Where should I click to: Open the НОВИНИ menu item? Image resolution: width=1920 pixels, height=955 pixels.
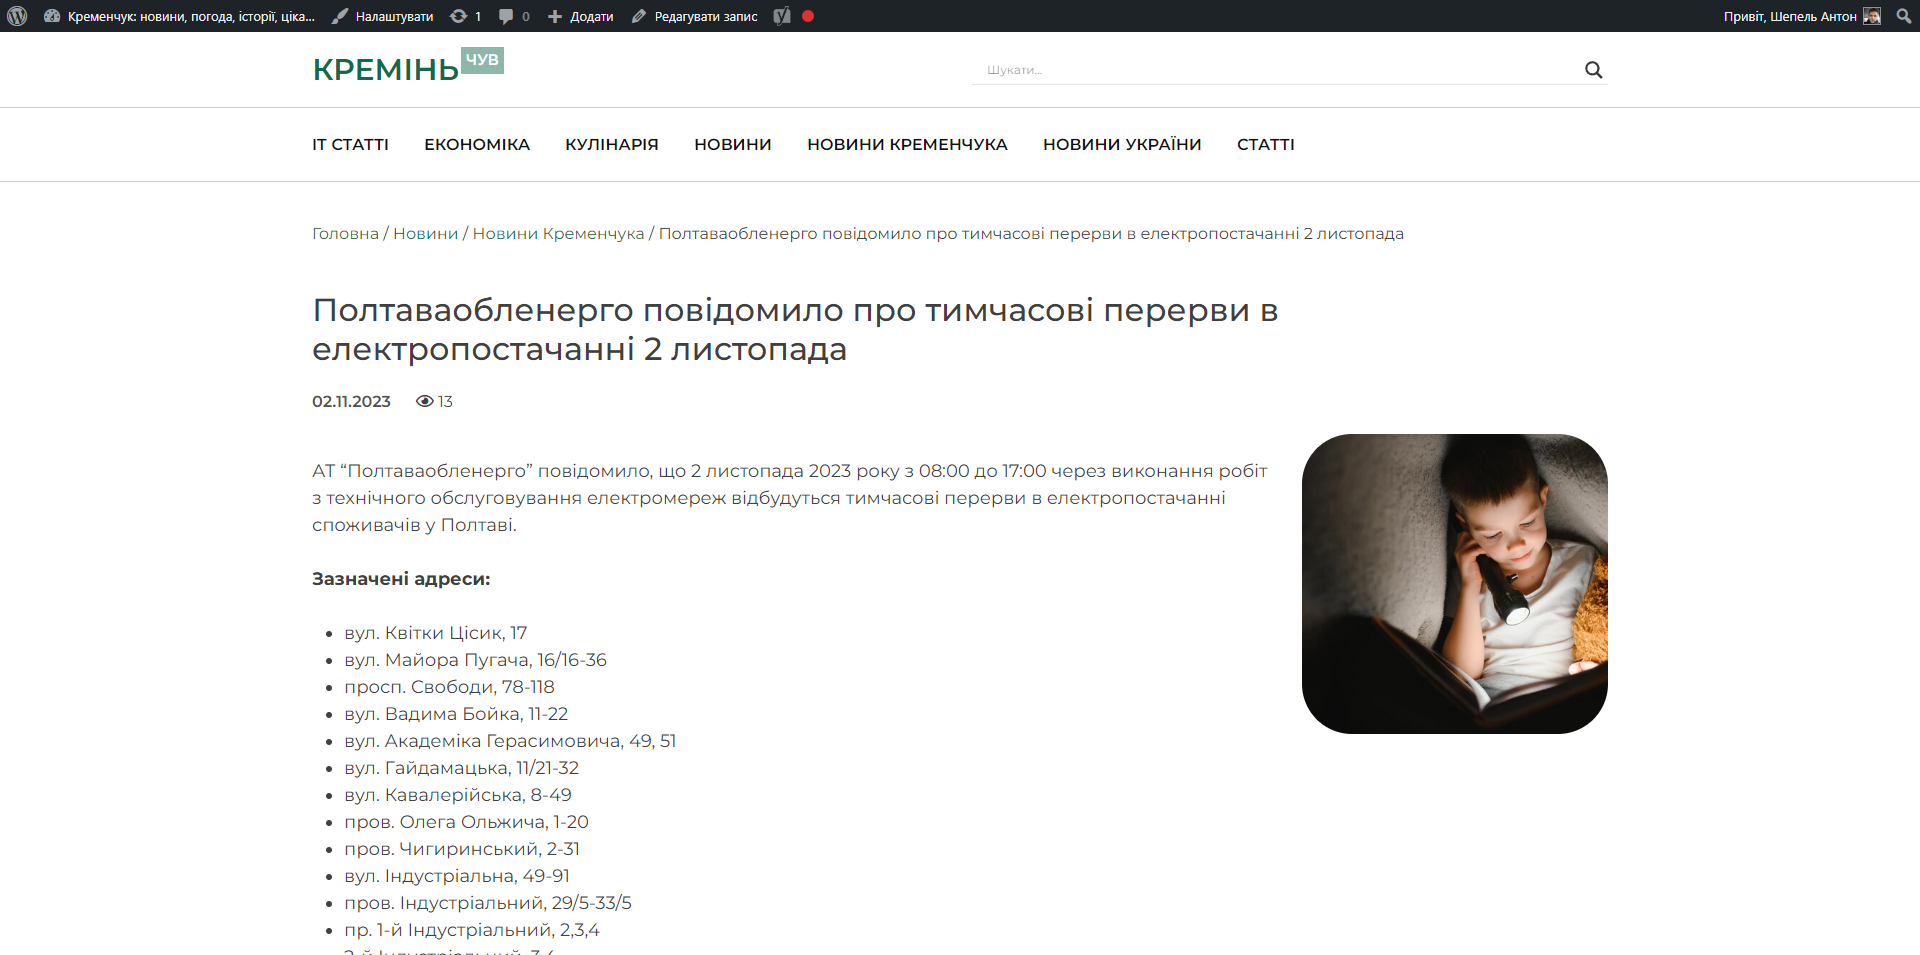pyautogui.click(x=732, y=144)
